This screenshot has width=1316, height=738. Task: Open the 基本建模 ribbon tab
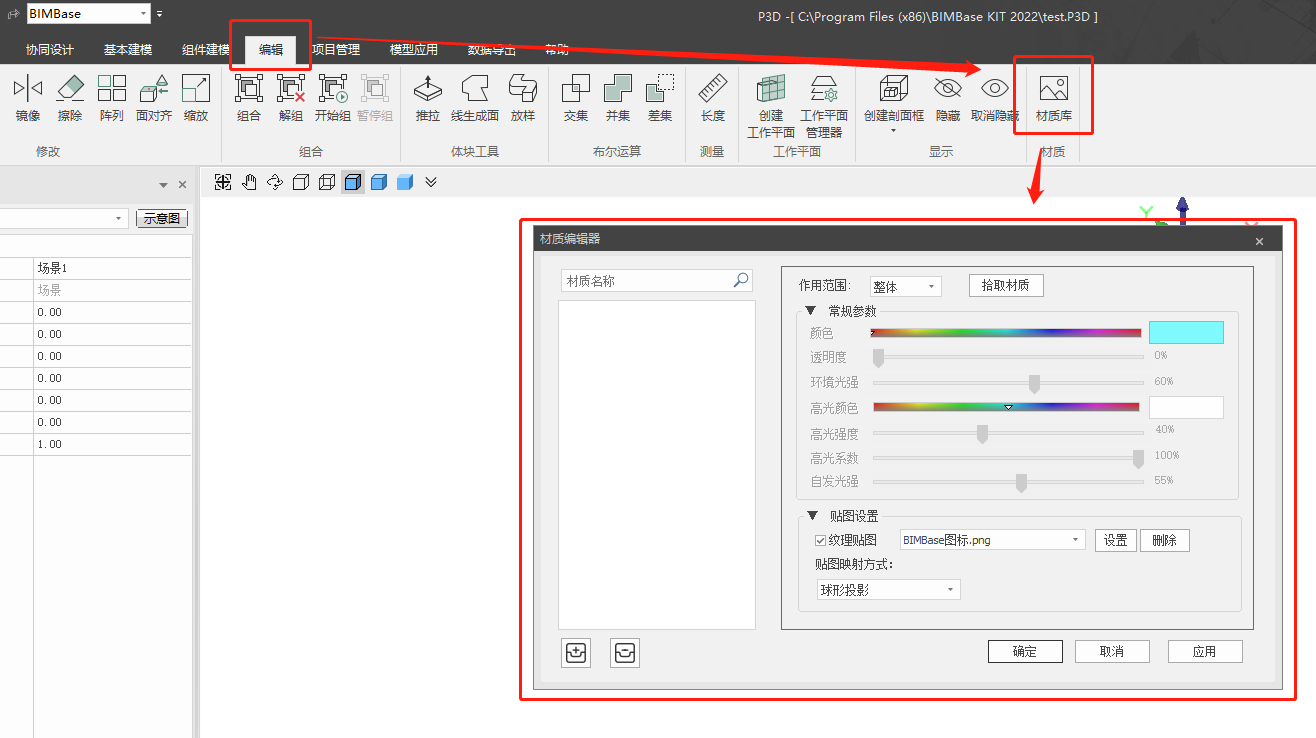tap(128, 49)
